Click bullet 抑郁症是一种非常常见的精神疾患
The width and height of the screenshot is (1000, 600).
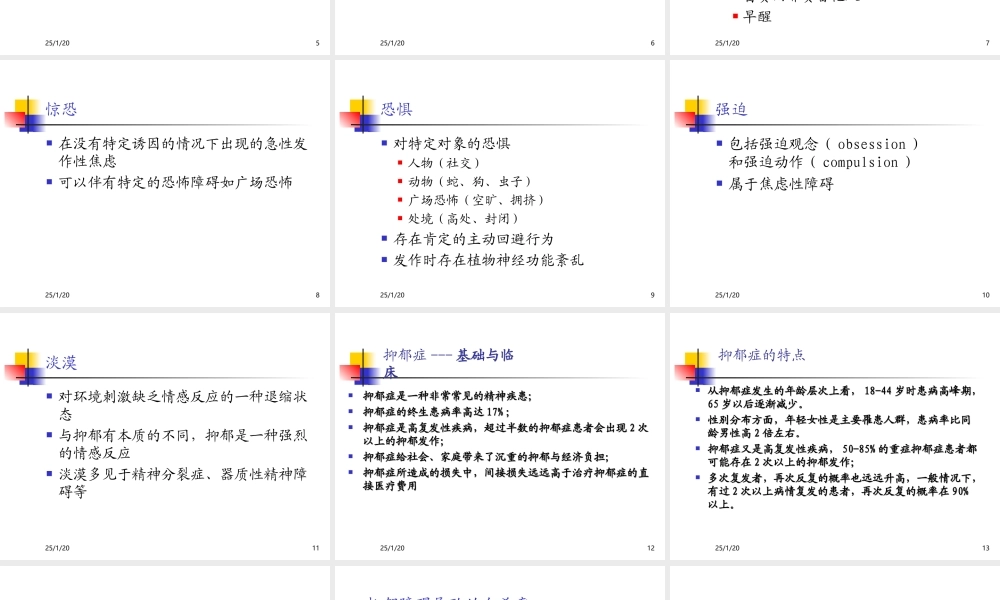(447, 396)
